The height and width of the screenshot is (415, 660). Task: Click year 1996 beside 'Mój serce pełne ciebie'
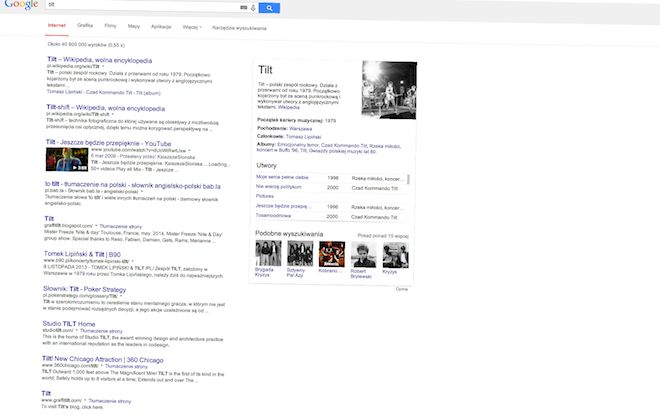pos(333,178)
